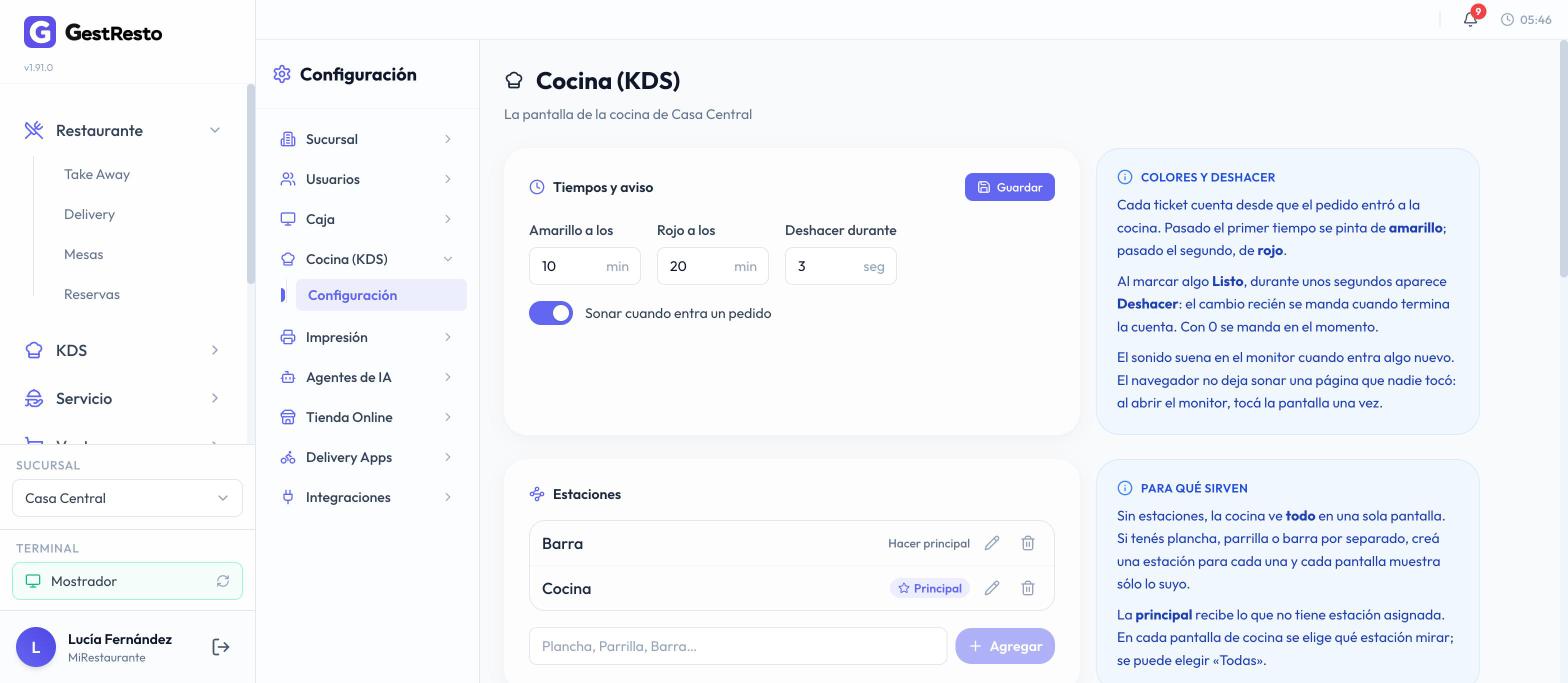Click the GestResto logo icon
Image resolution: width=1568 pixels, height=683 pixels.
40,32
